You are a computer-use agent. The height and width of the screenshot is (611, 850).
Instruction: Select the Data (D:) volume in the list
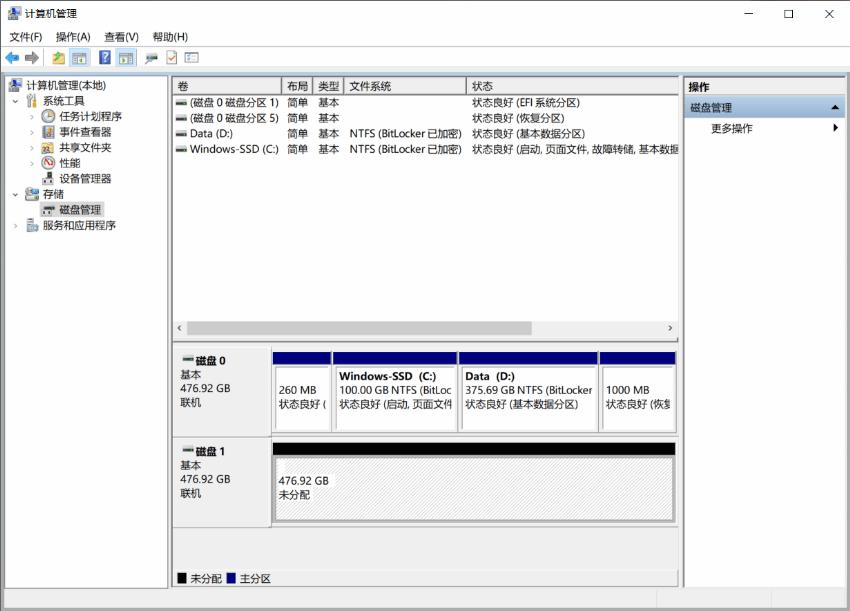210,133
